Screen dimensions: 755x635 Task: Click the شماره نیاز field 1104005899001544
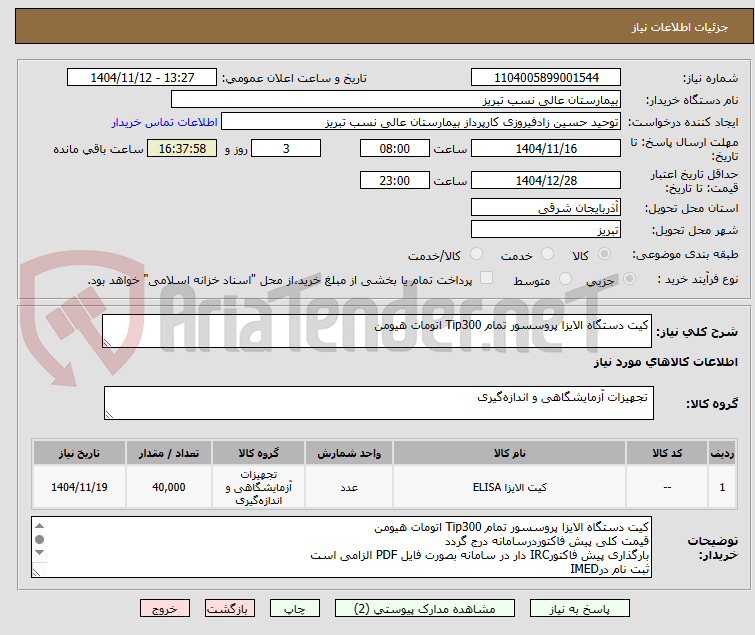[546, 78]
